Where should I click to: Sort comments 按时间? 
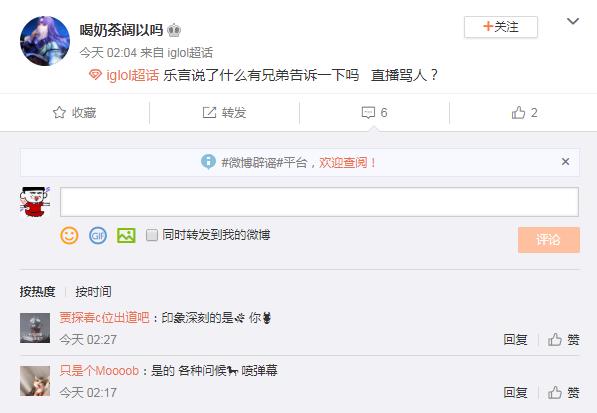[x=93, y=292]
